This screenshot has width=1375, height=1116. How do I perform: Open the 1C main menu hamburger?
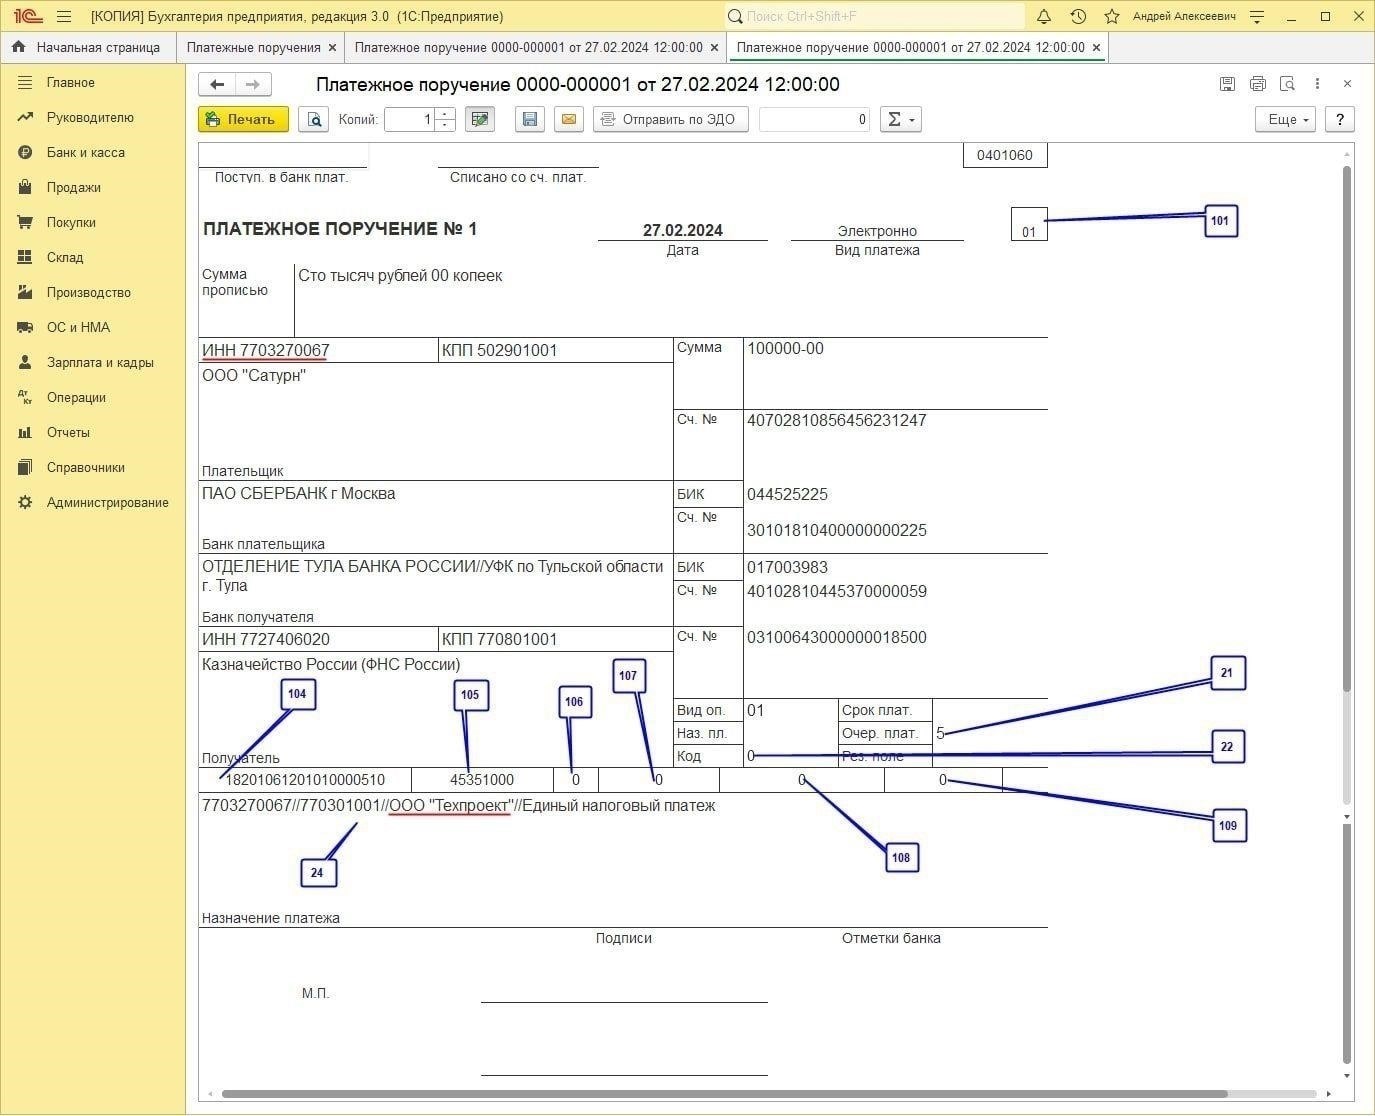tap(64, 16)
